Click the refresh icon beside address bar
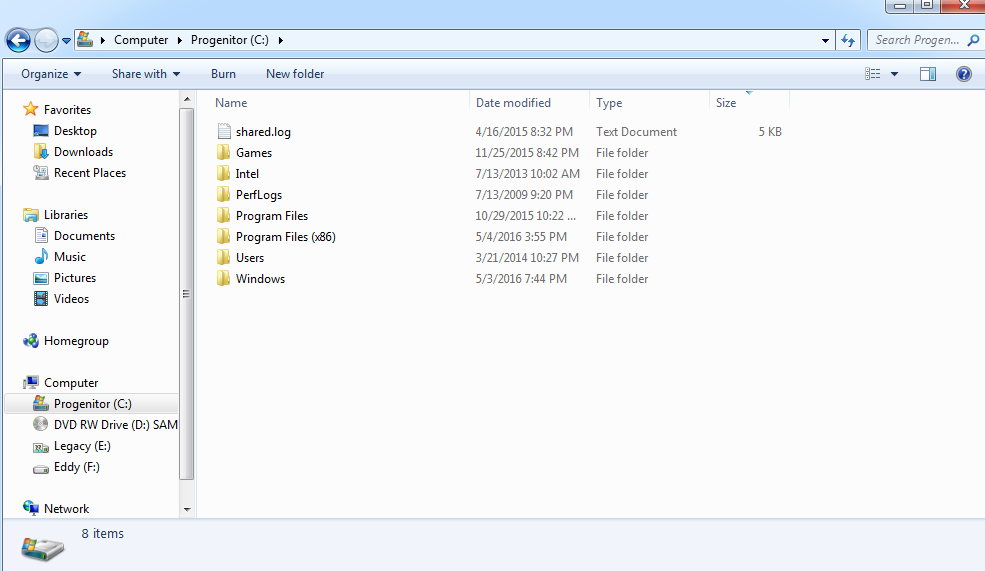Screen dimensions: 985x571 point(848,40)
